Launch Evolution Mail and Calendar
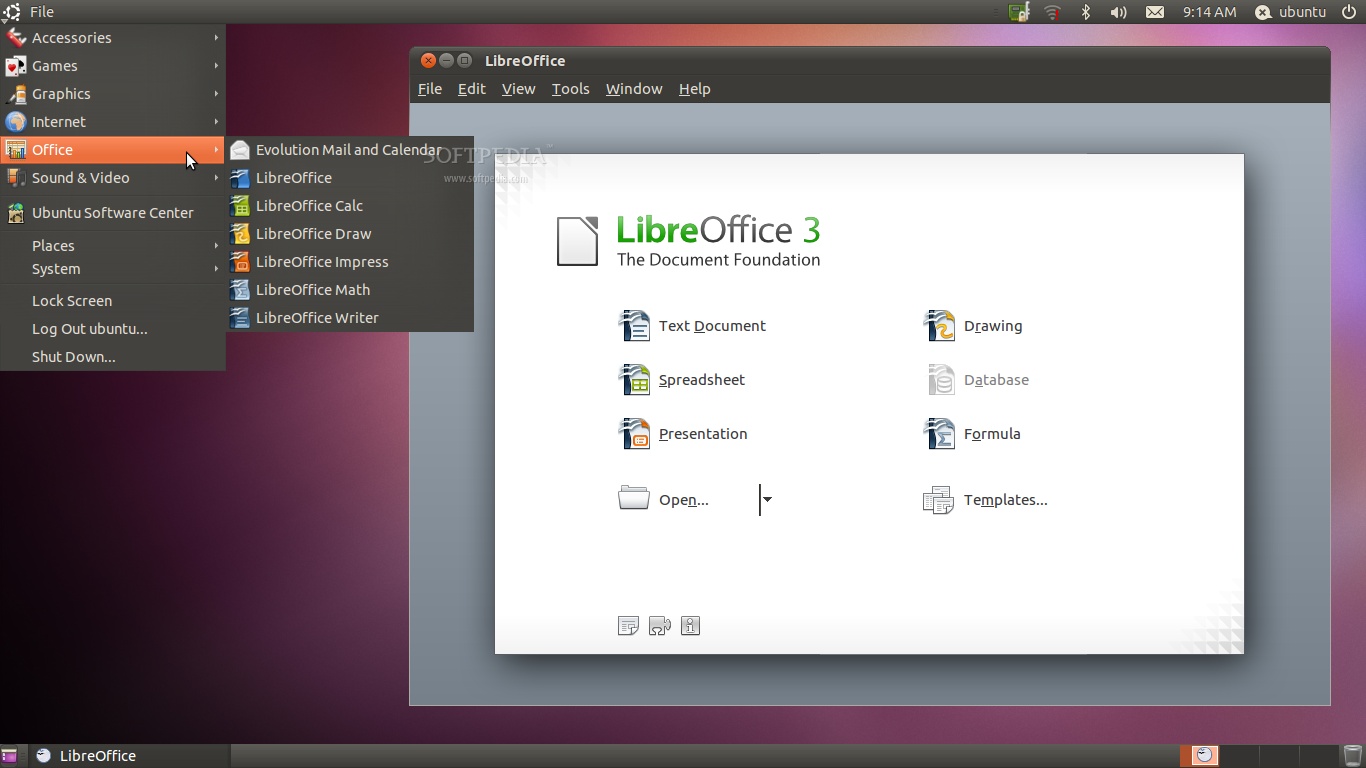The width and height of the screenshot is (1366, 768). click(x=350, y=150)
